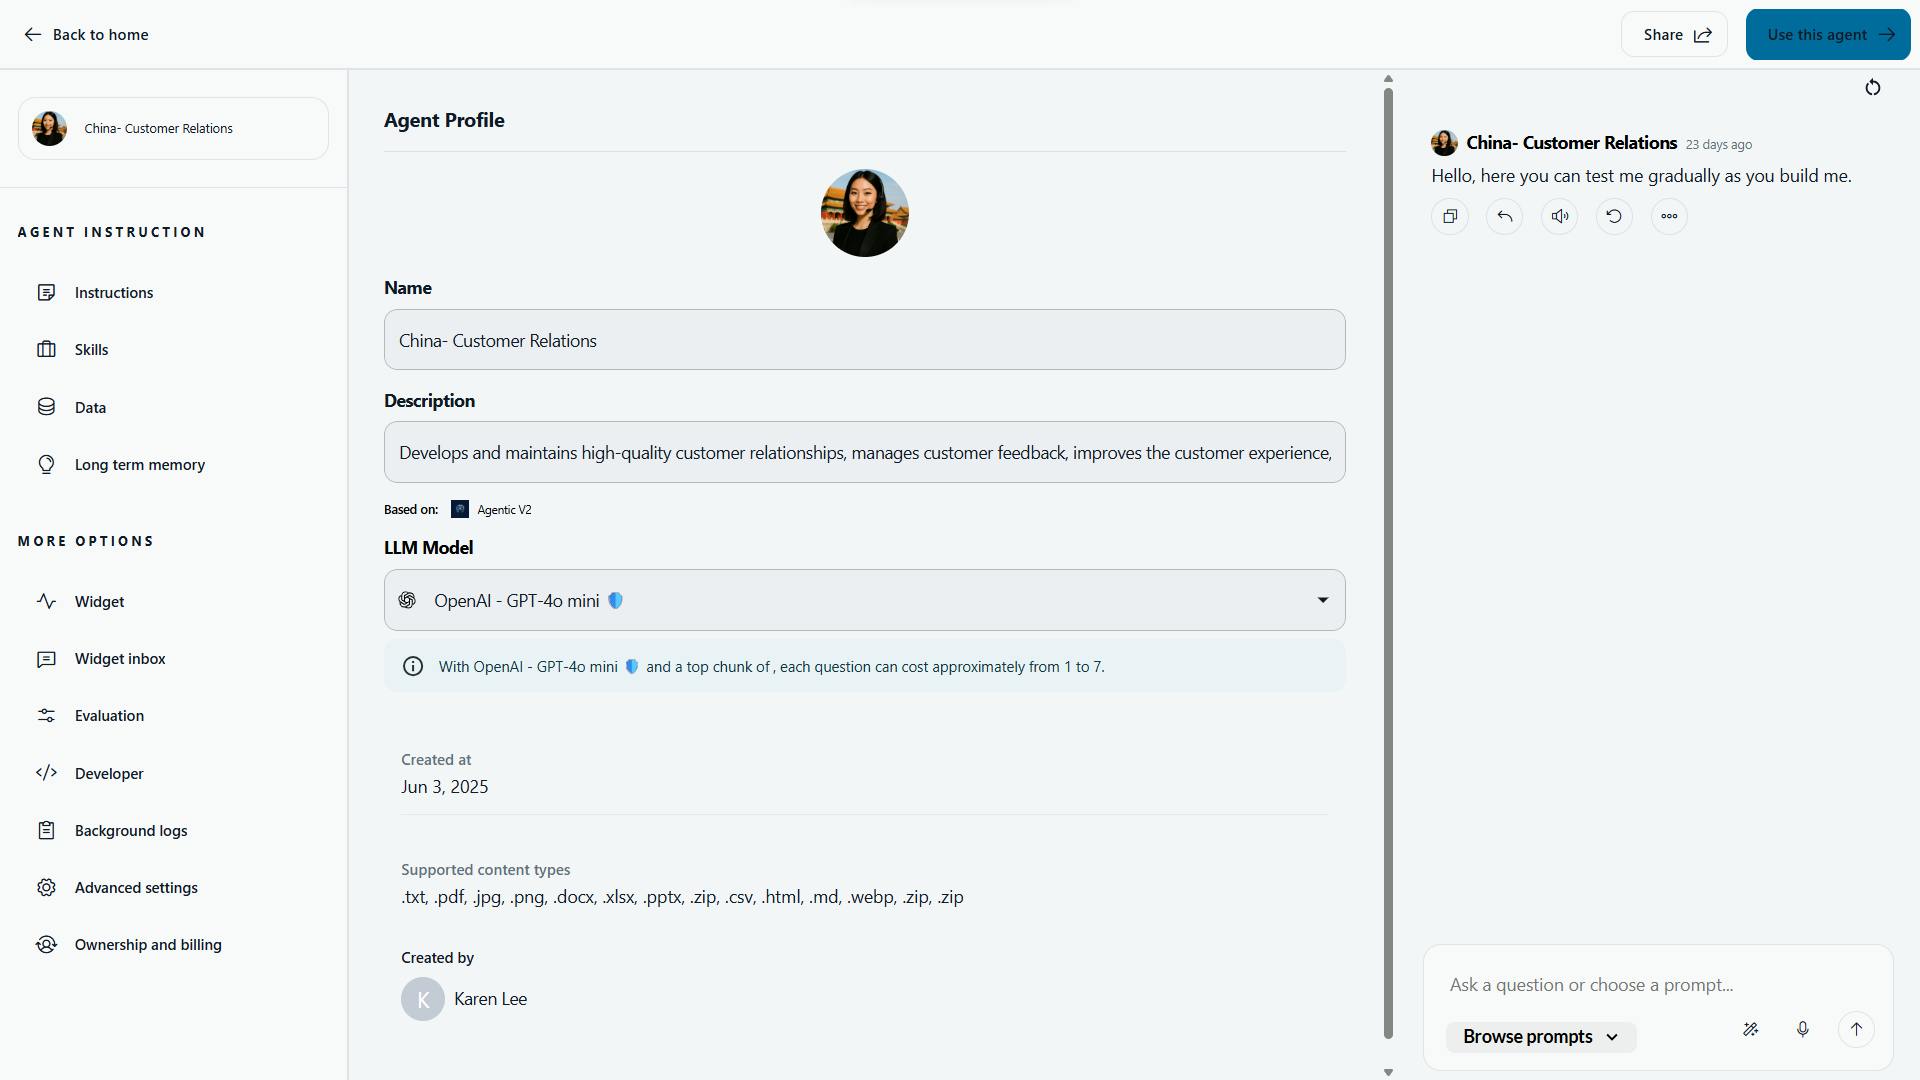Screen dimensions: 1920x1080
Task: Activate voice input with the microphone icon
Action: [x=1802, y=1029]
